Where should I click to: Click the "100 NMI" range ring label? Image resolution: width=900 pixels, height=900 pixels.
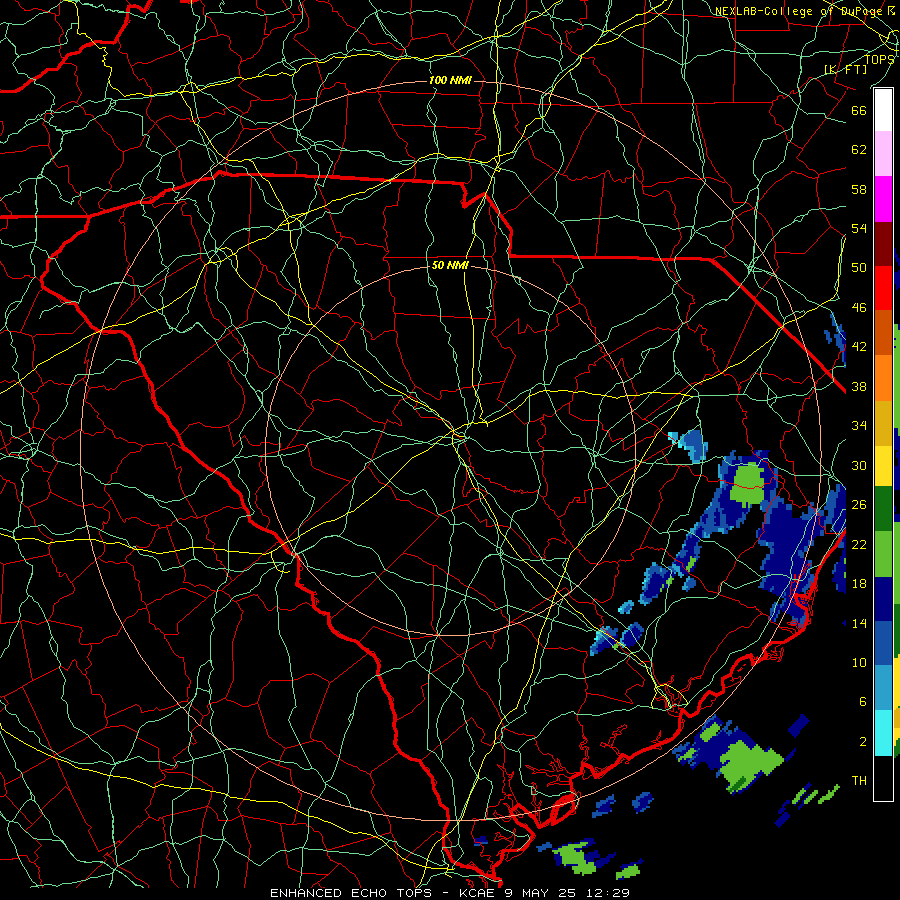point(450,80)
